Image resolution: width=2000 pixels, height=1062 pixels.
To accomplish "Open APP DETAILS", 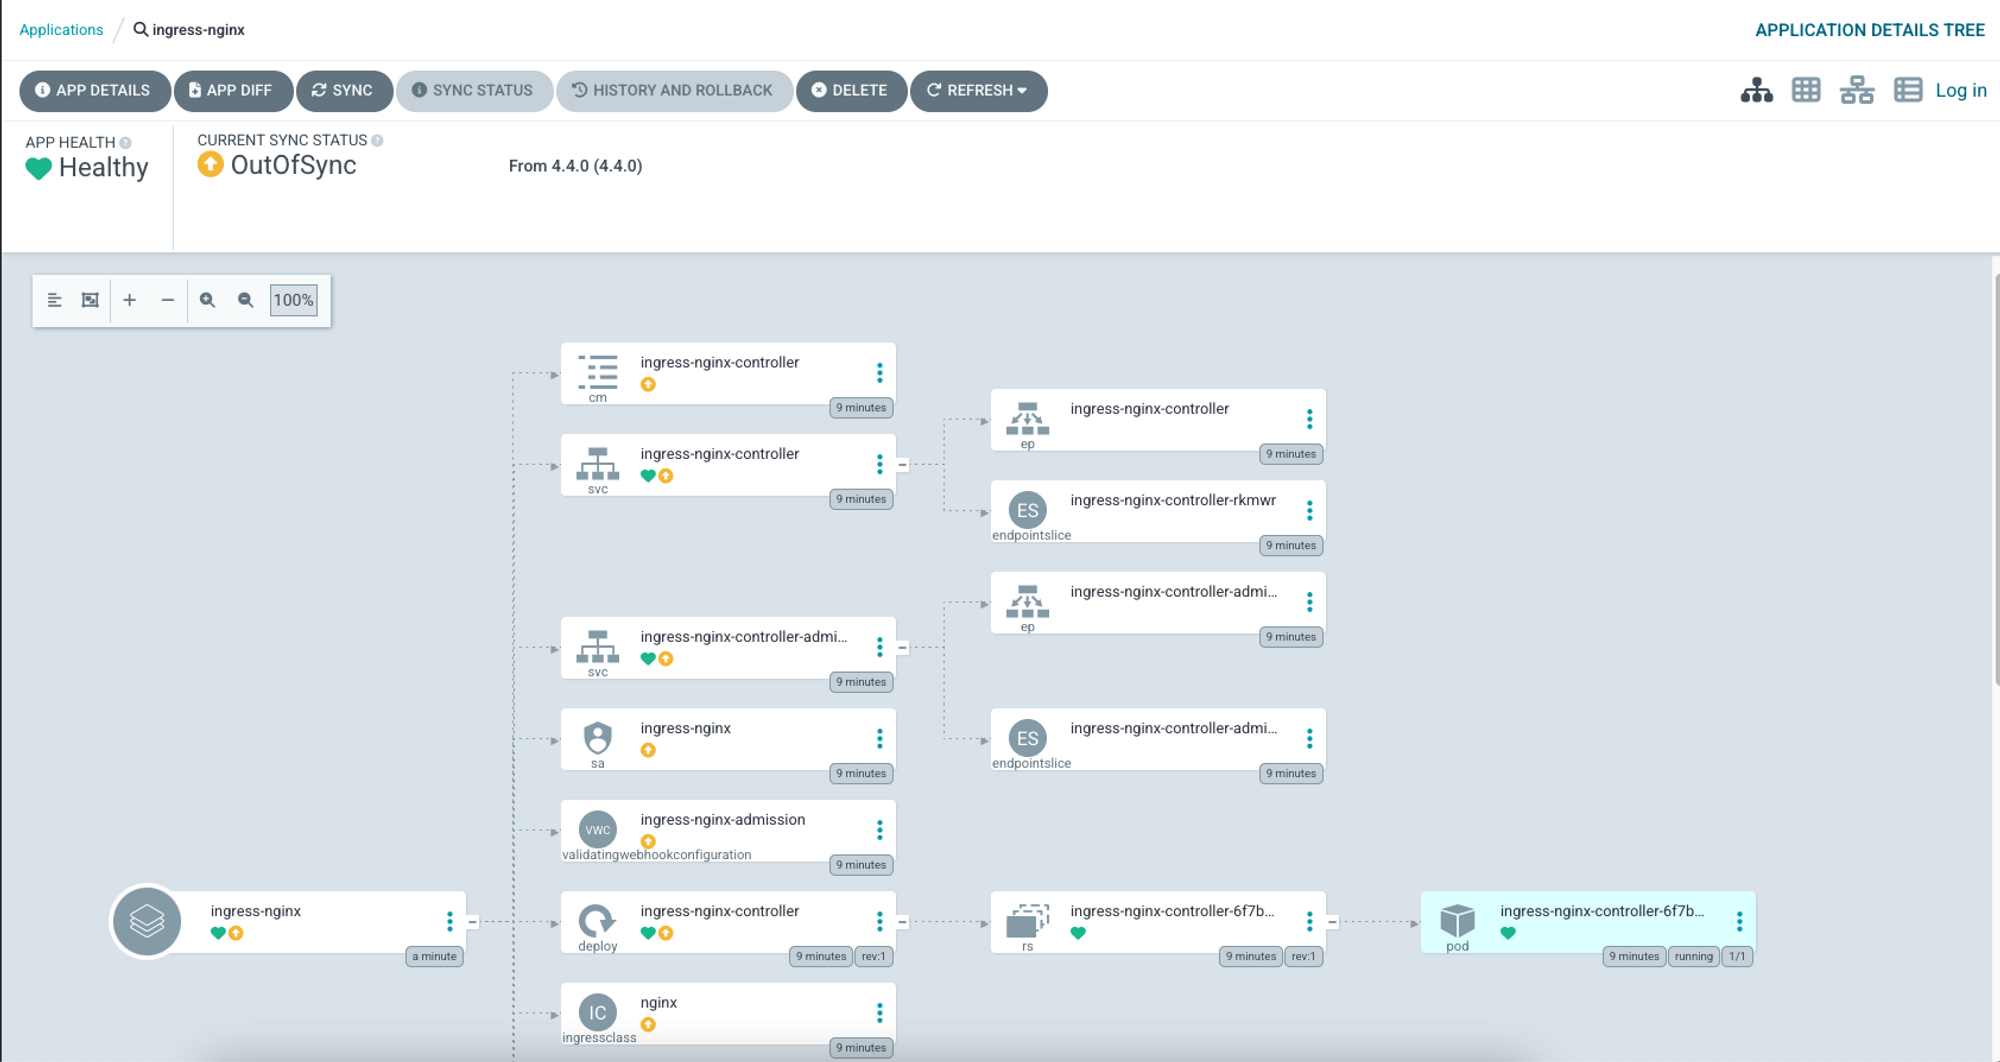I will 93,90.
